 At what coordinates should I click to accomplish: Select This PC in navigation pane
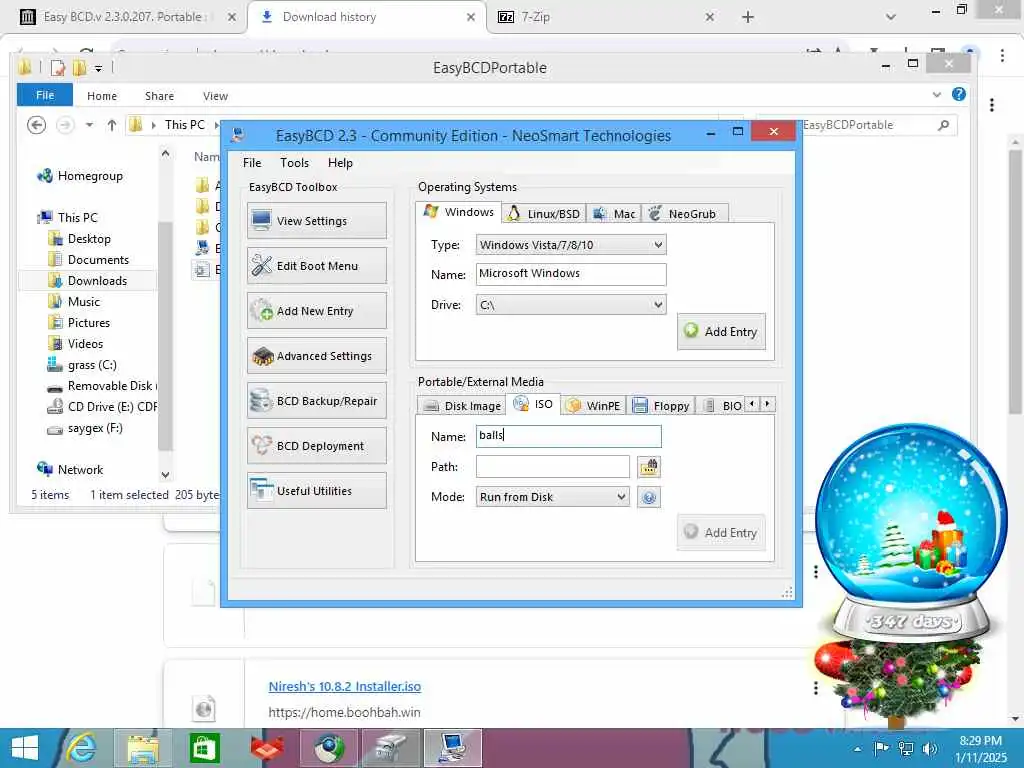click(x=68, y=217)
